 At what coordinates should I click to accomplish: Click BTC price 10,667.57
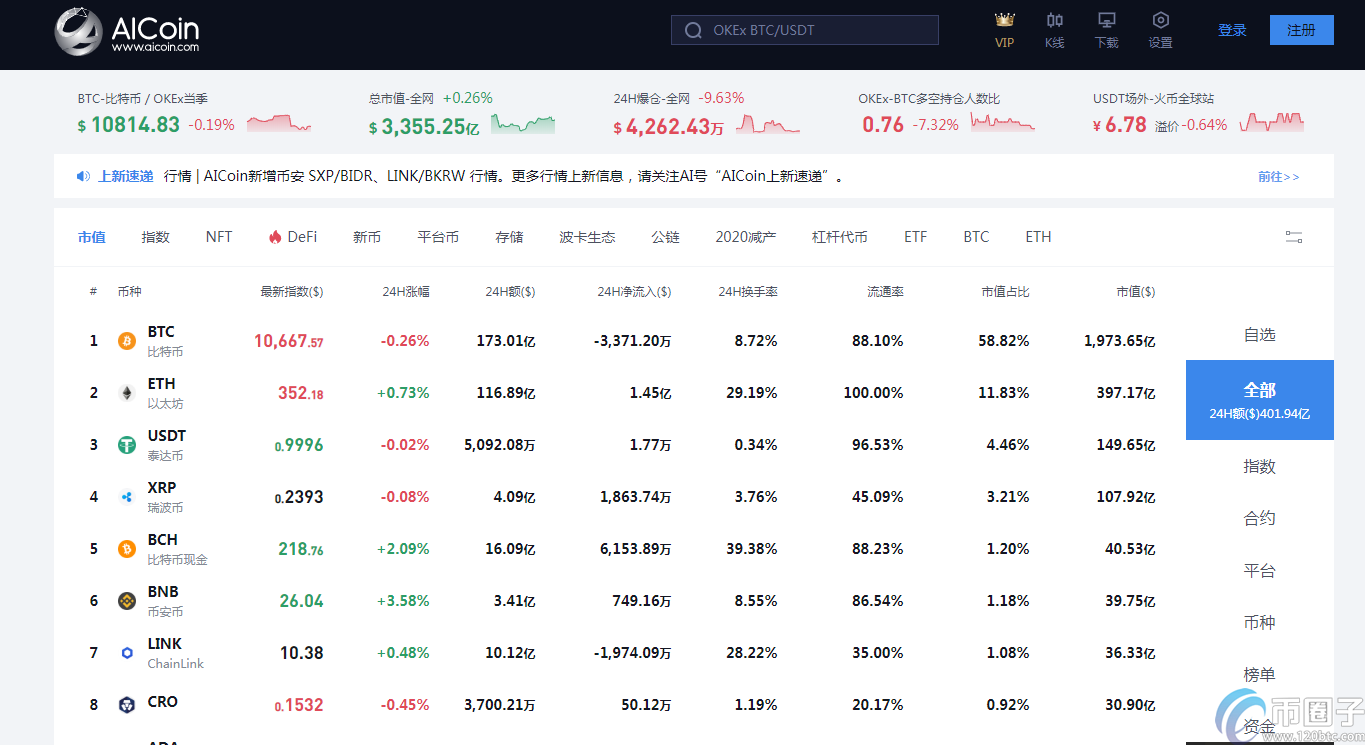click(x=288, y=341)
